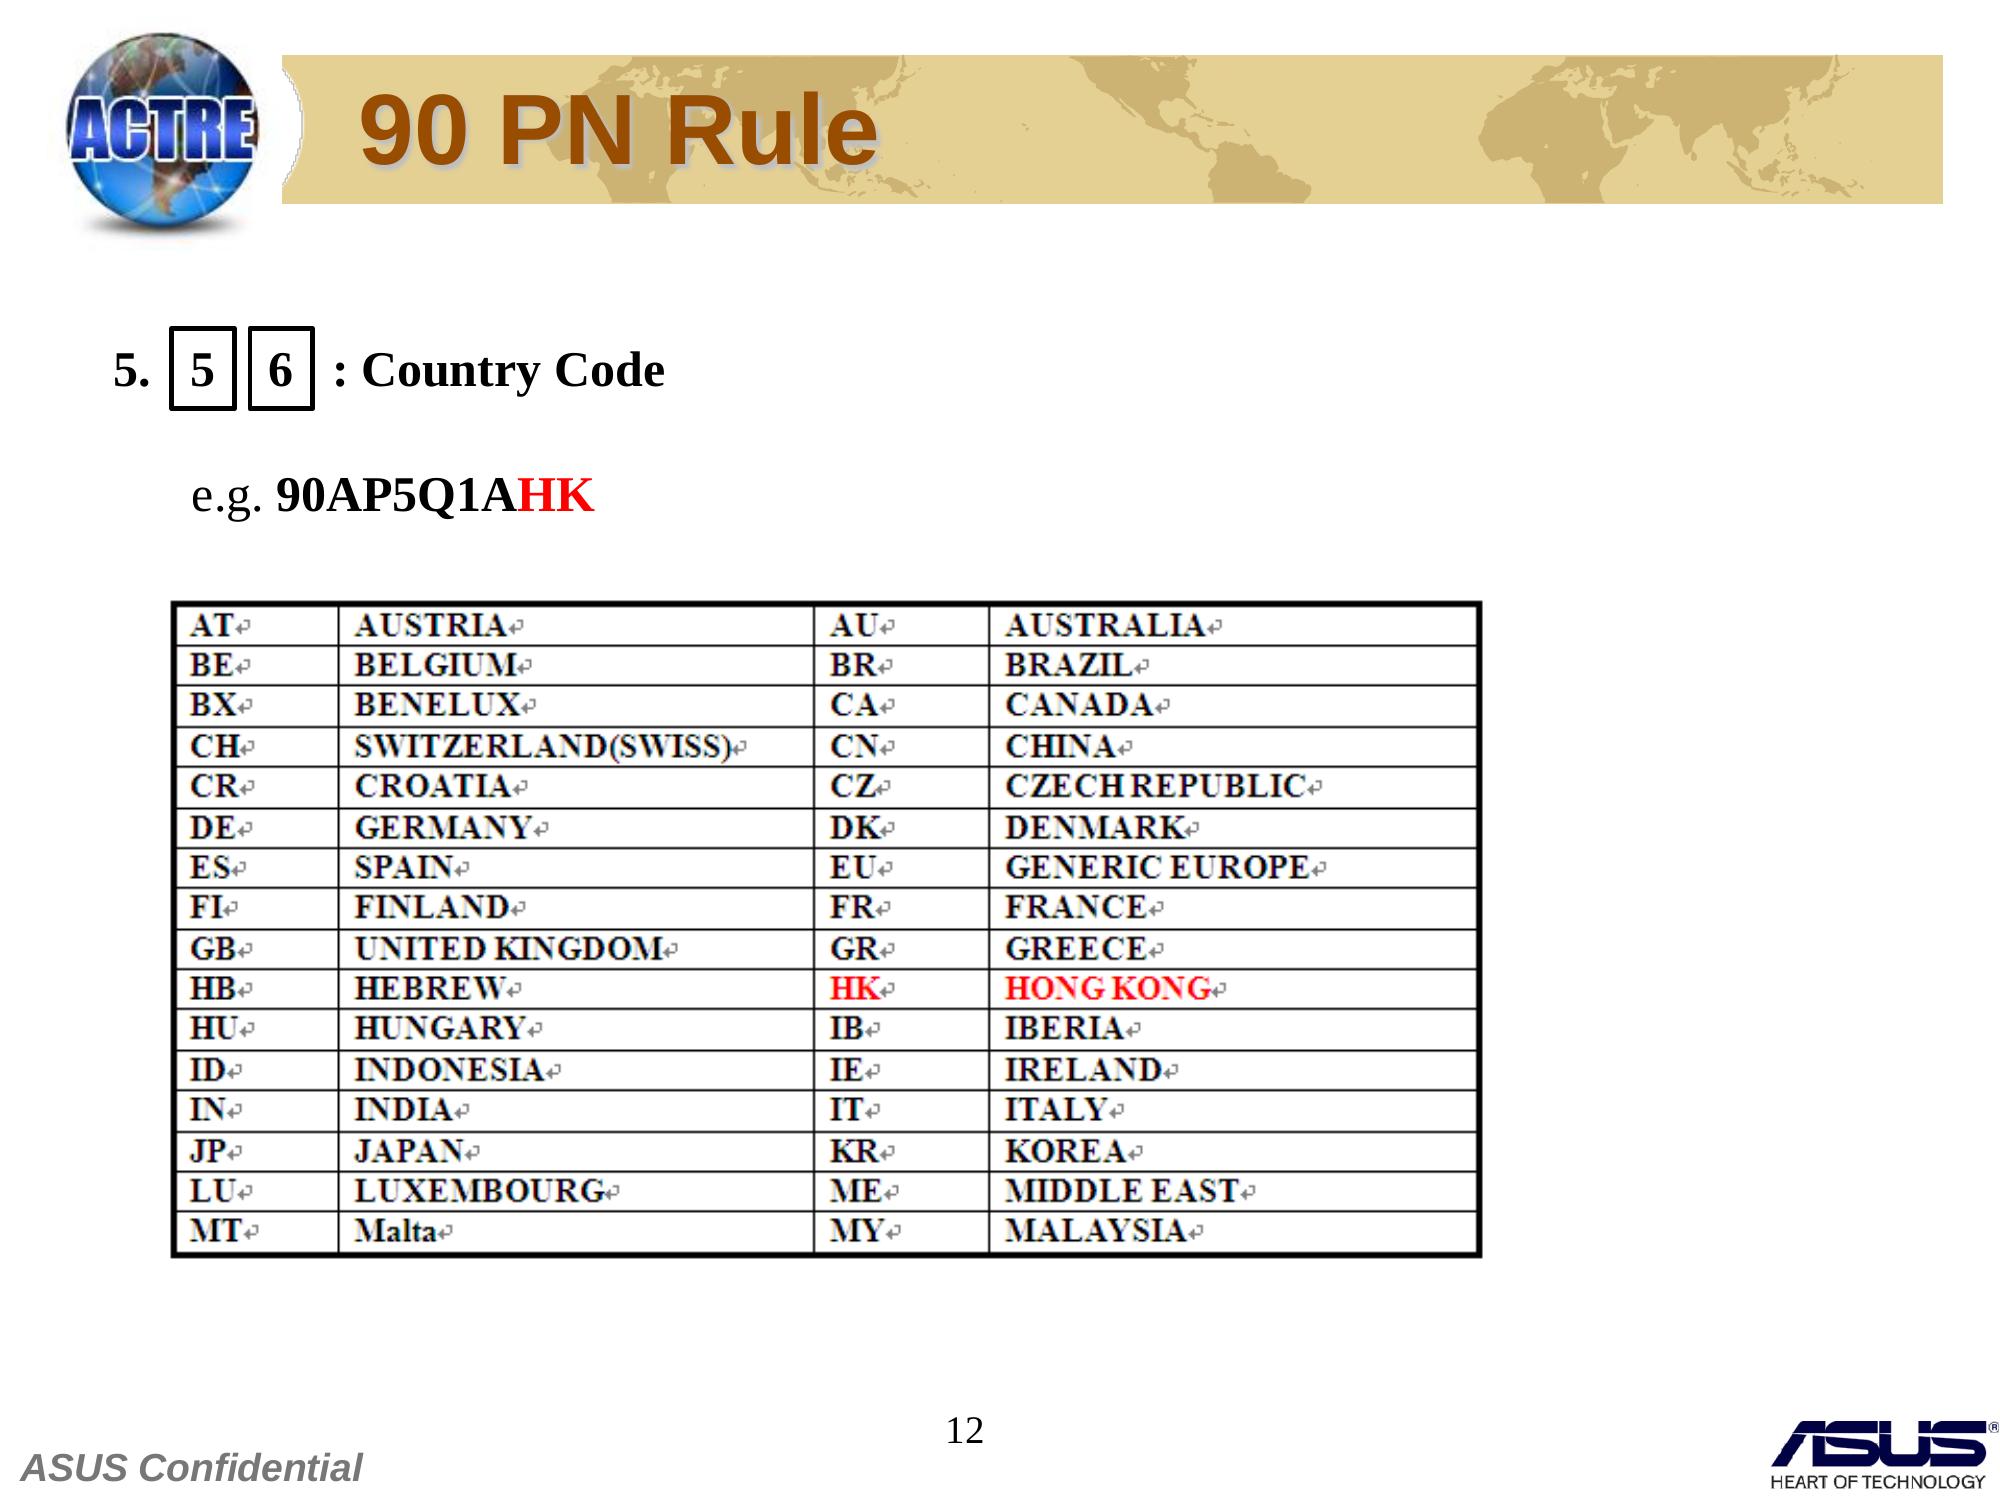Click page number 12

964,1431
